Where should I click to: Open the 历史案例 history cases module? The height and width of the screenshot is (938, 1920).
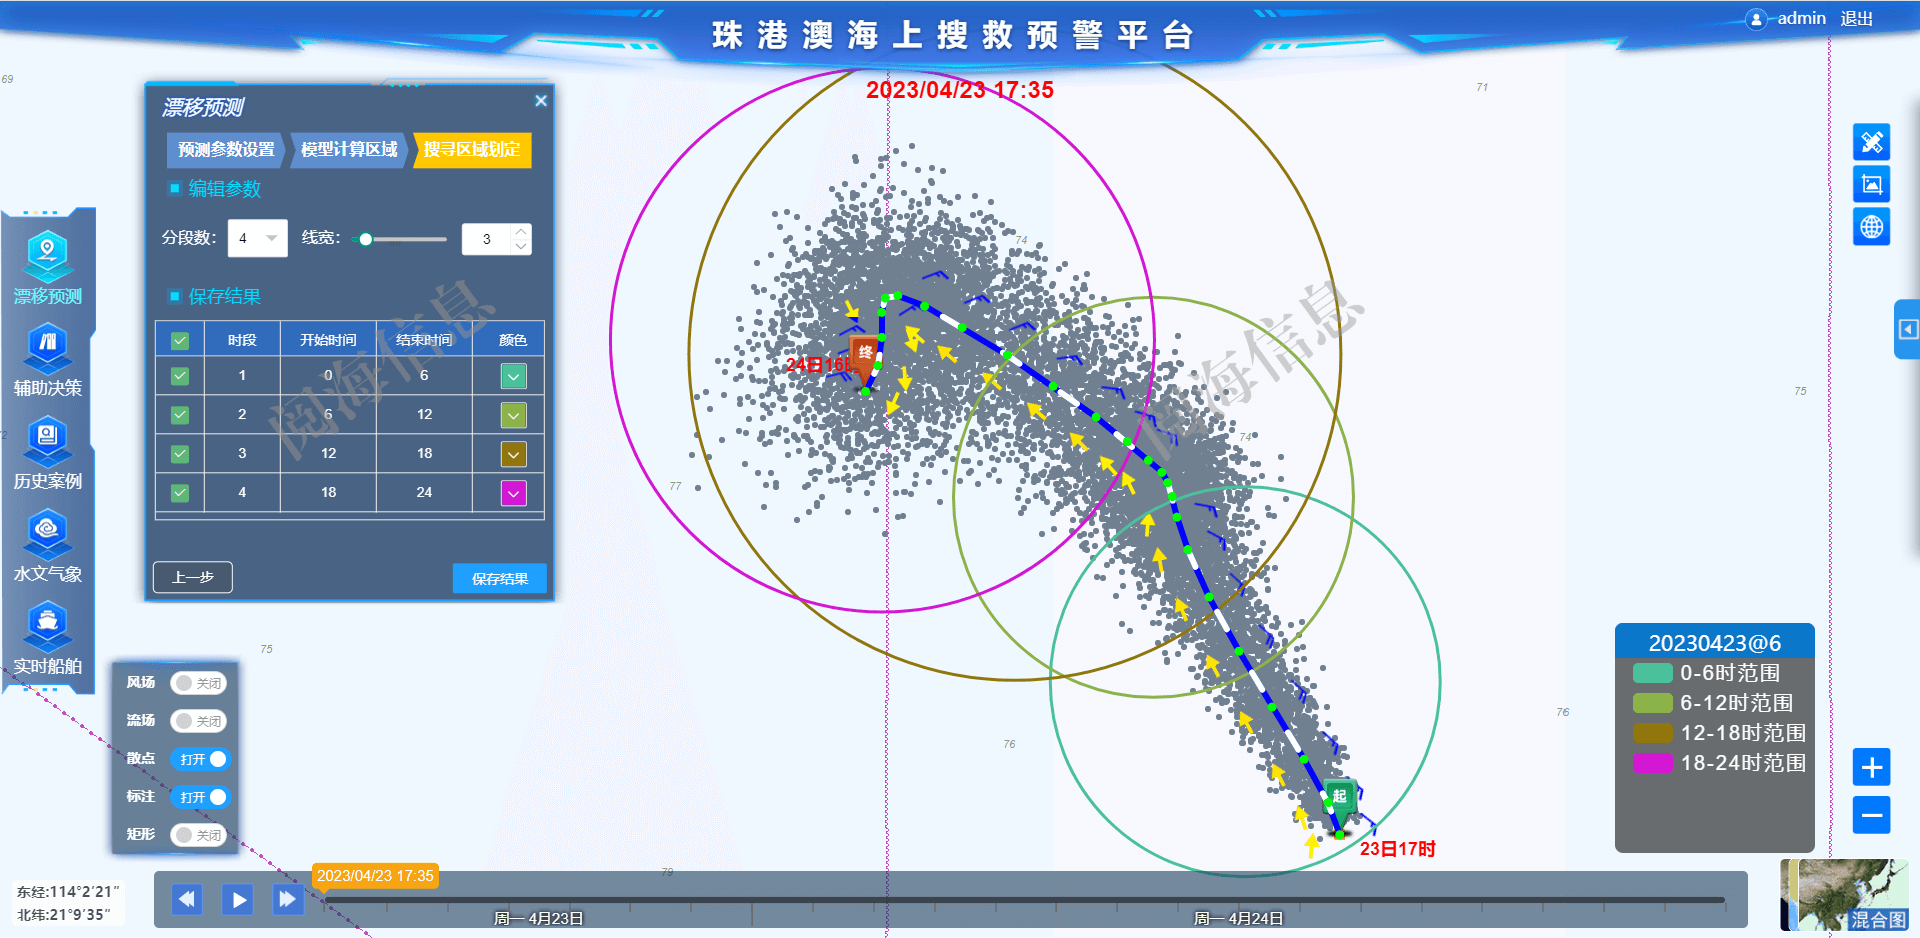[47, 452]
